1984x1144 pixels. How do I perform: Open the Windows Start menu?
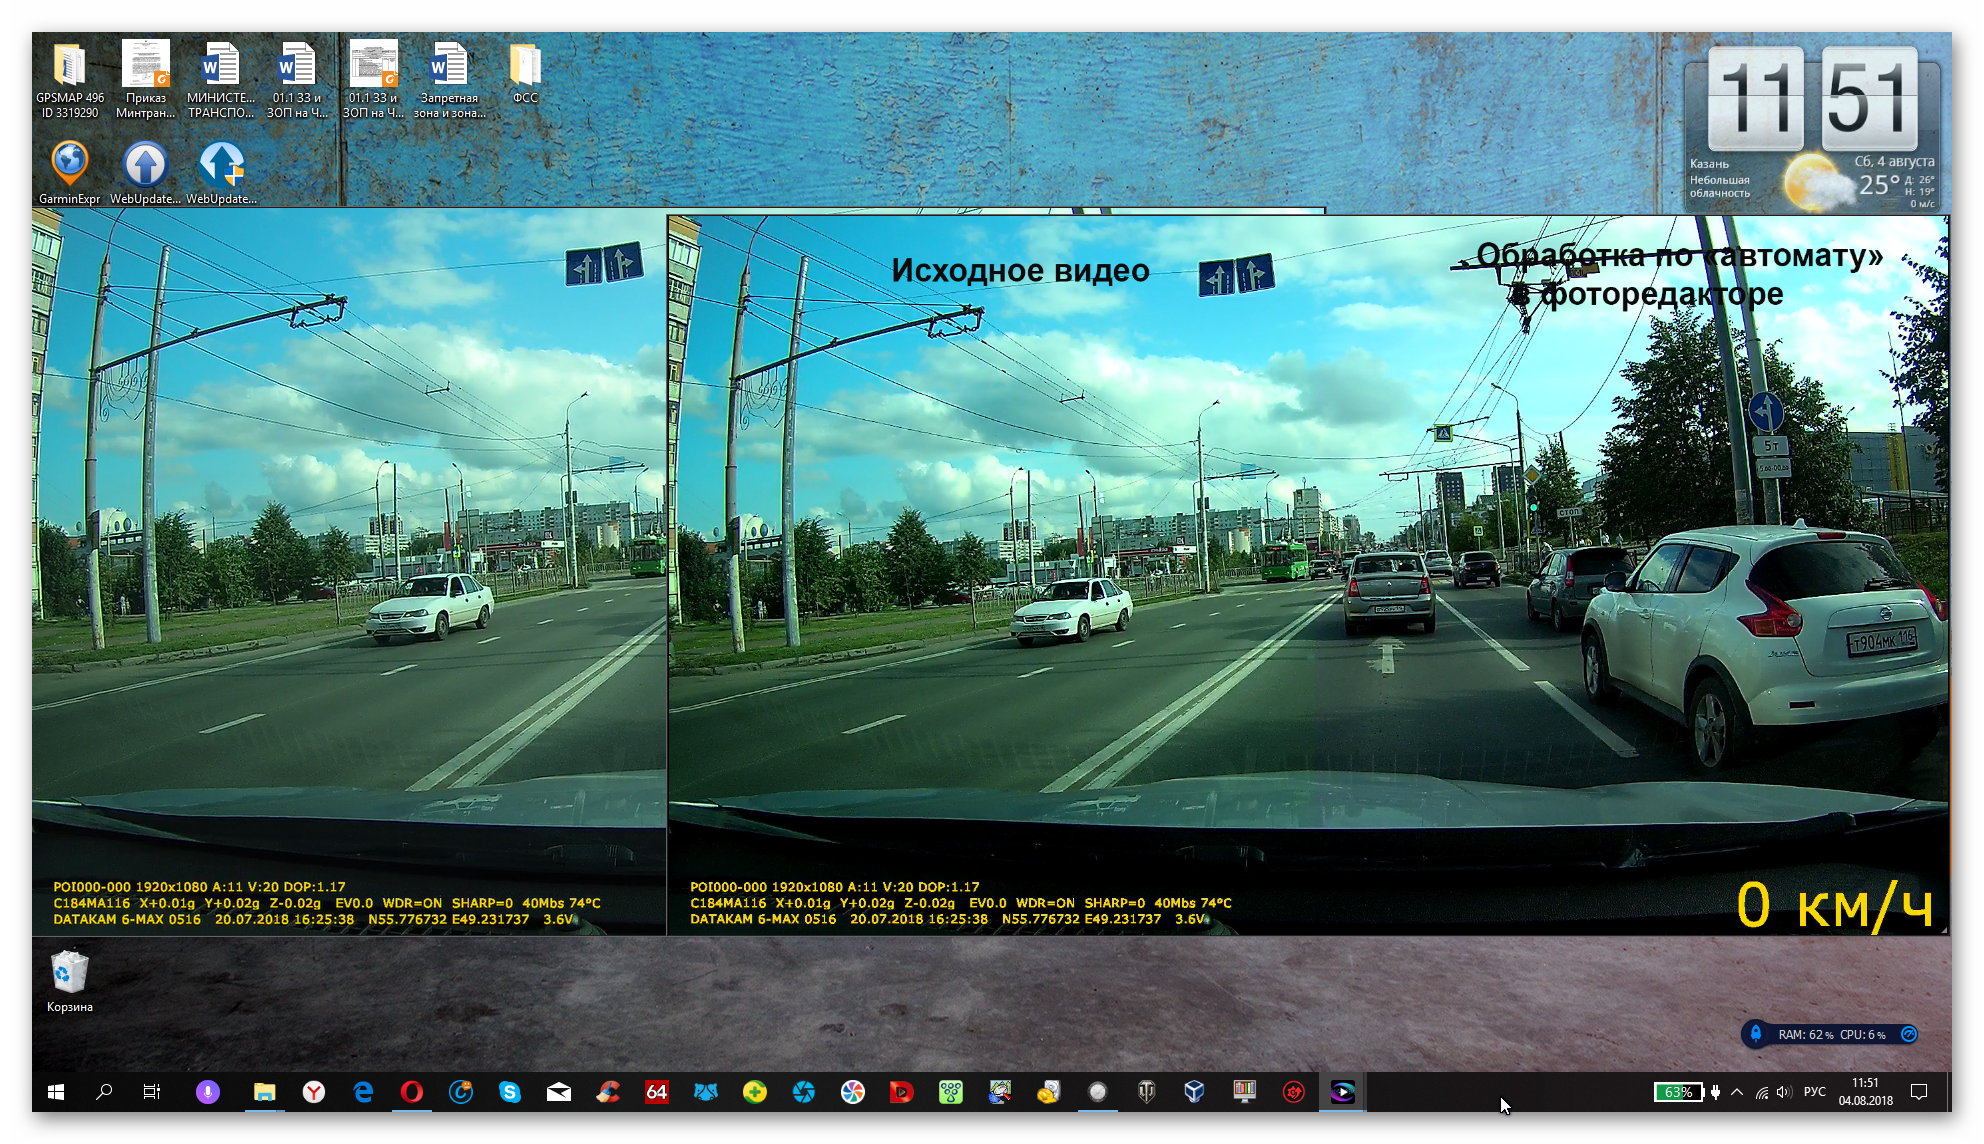56,1092
